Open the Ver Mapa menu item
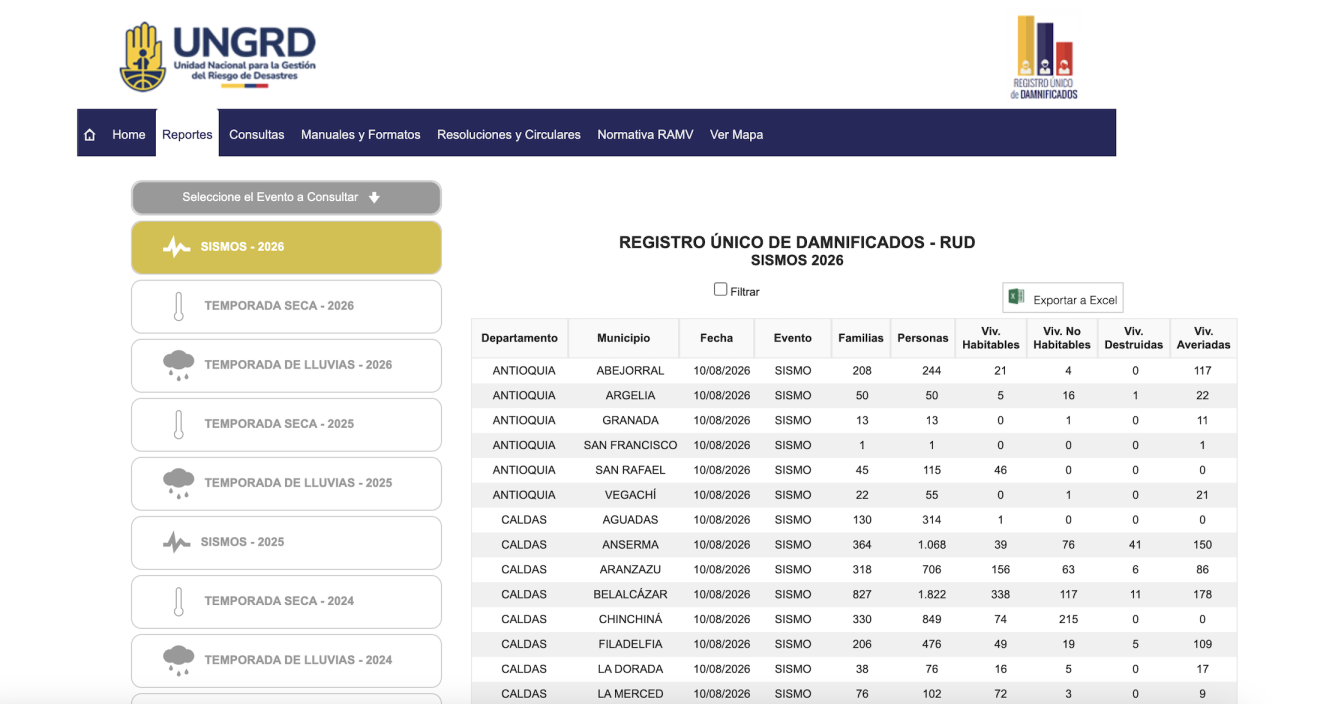Viewport: 1320px width, 704px height. click(x=736, y=135)
